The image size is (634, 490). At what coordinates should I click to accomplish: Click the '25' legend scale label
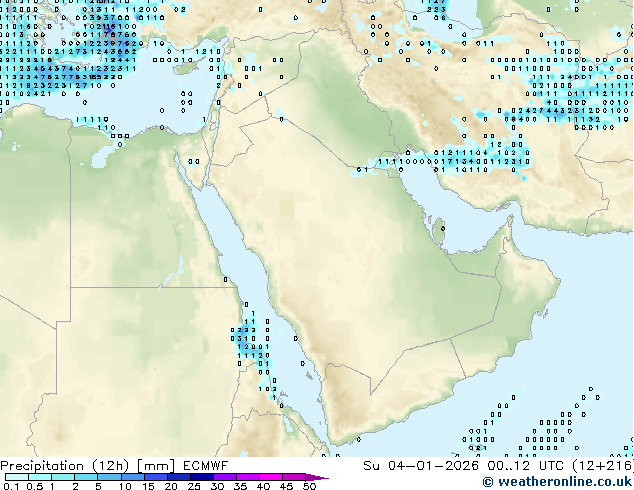(194, 486)
